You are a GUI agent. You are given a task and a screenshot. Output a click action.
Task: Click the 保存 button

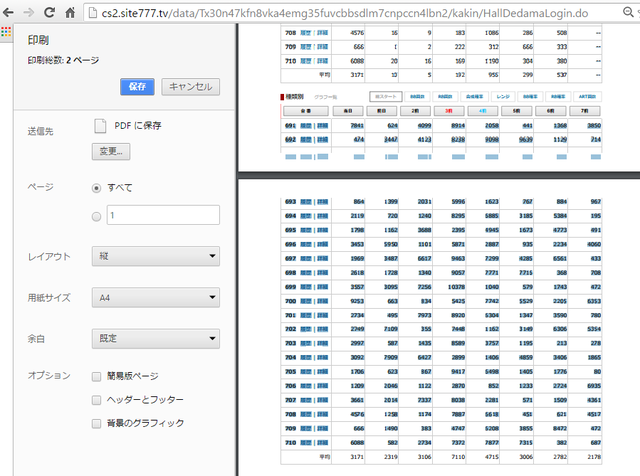click(x=137, y=87)
